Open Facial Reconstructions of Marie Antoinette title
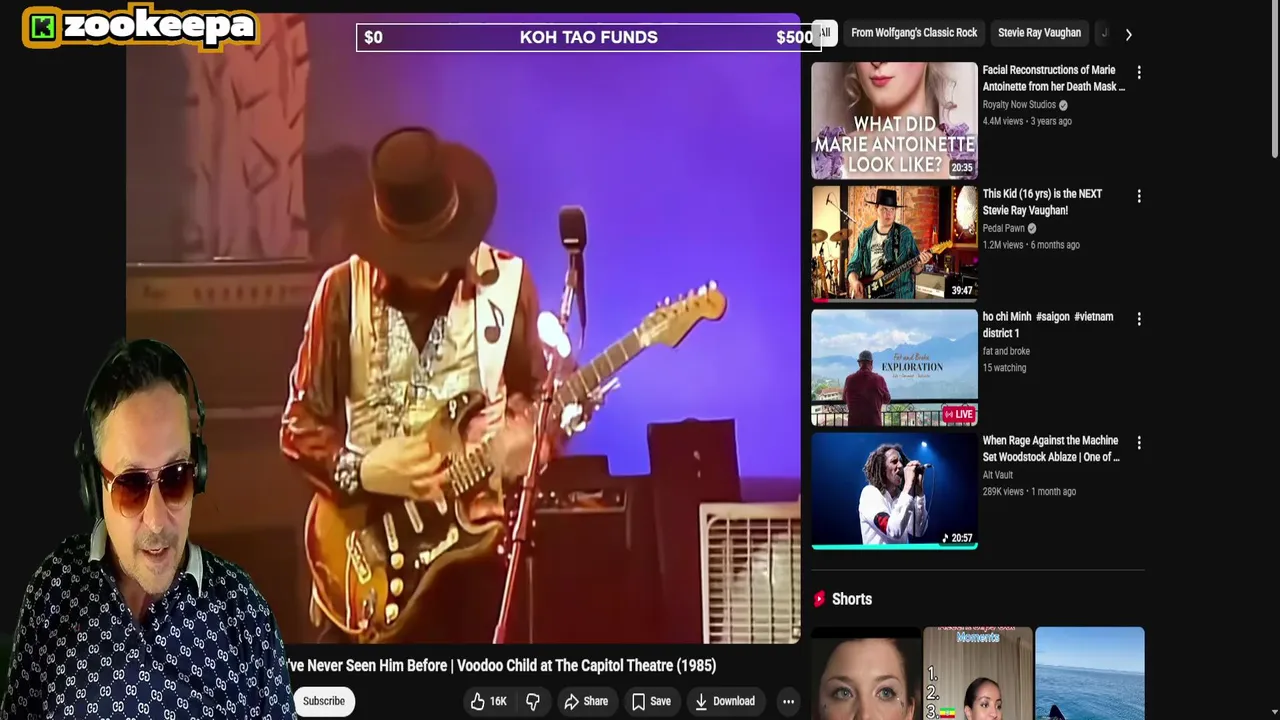Viewport: 1280px width, 720px height. click(1053, 78)
